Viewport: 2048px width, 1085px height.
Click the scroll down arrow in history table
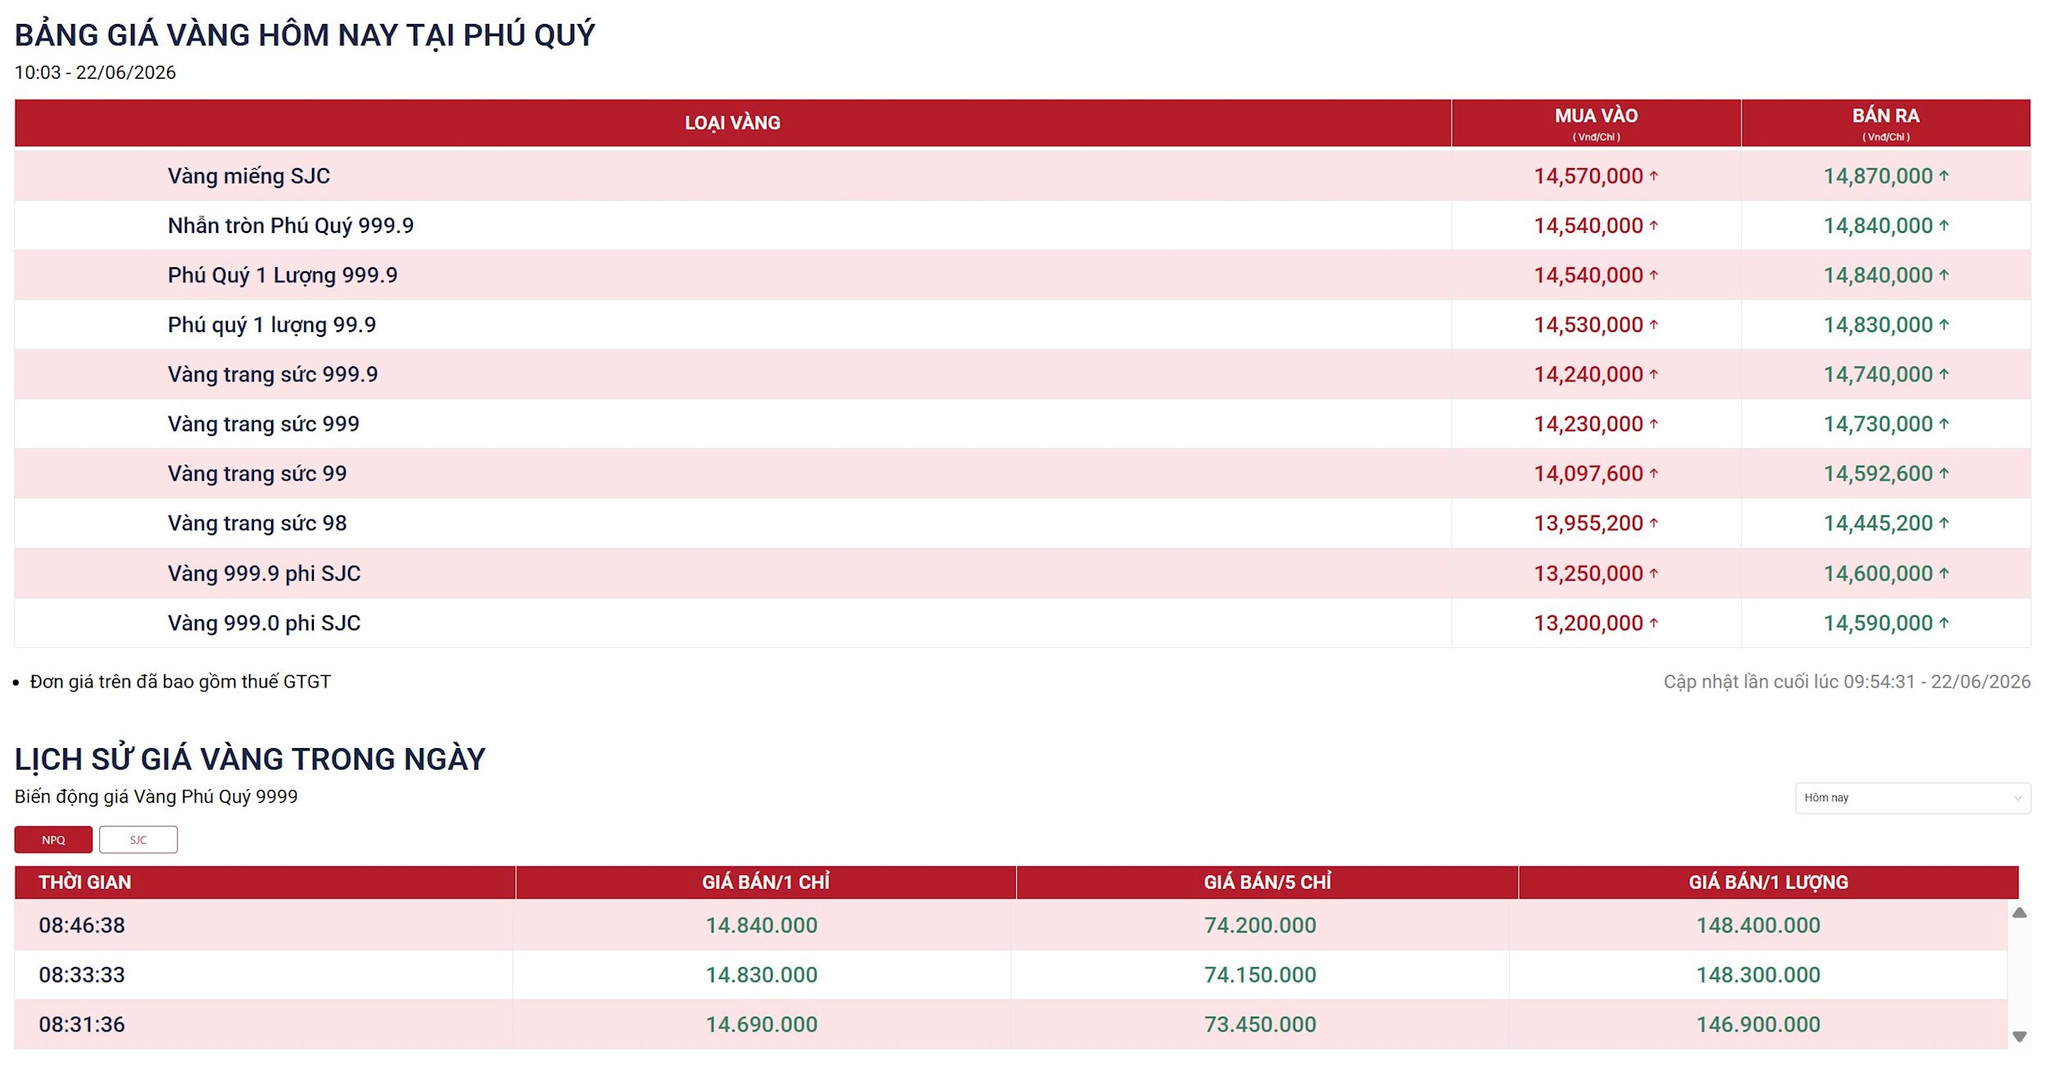tap(2019, 1037)
